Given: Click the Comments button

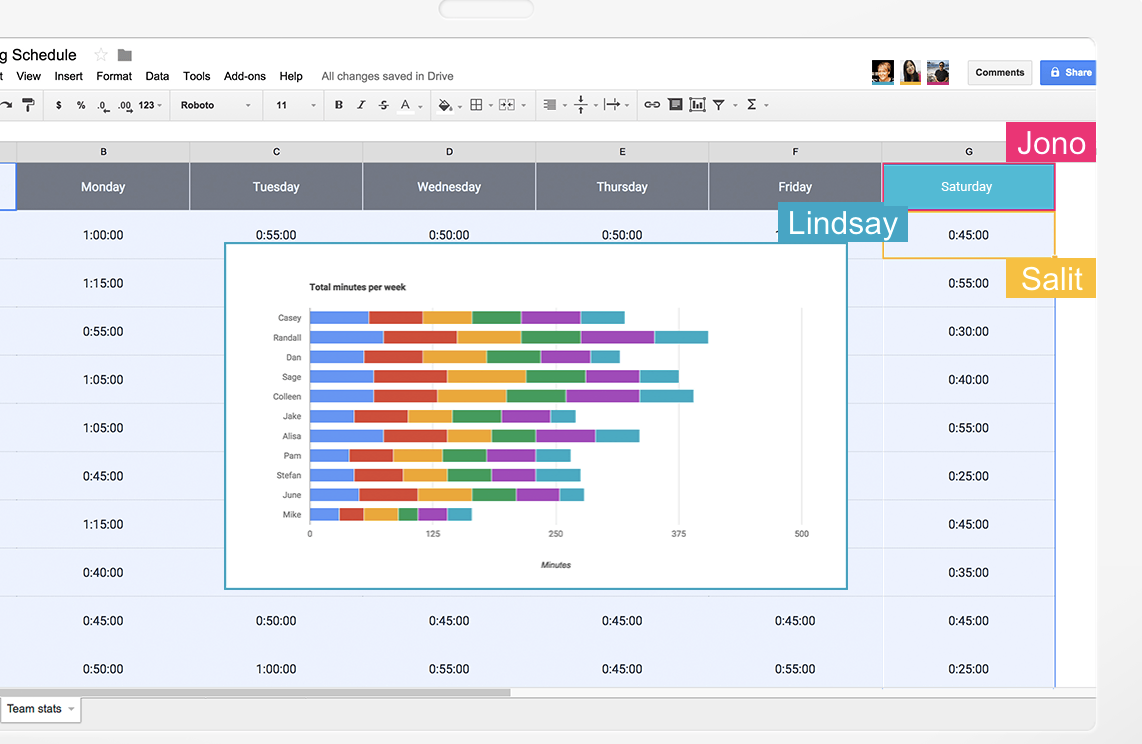Looking at the screenshot, I should point(1000,72).
